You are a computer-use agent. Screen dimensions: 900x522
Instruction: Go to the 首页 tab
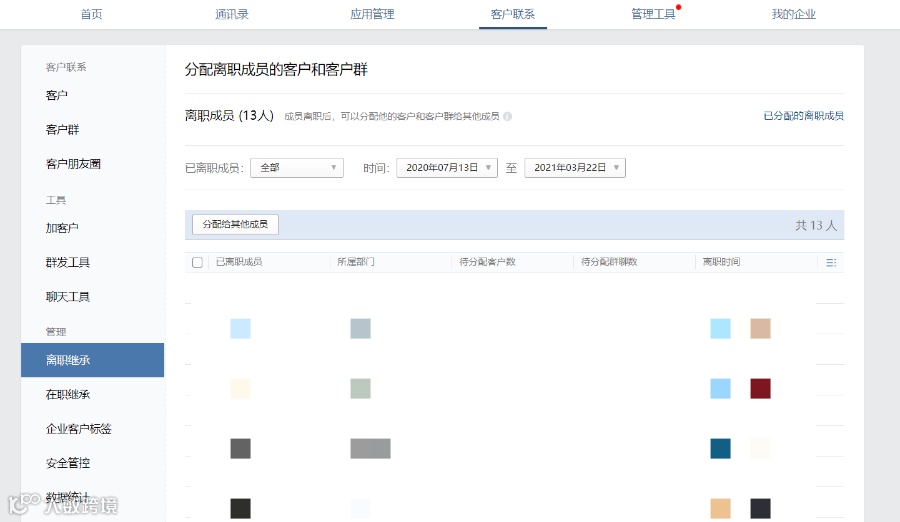[x=91, y=14]
